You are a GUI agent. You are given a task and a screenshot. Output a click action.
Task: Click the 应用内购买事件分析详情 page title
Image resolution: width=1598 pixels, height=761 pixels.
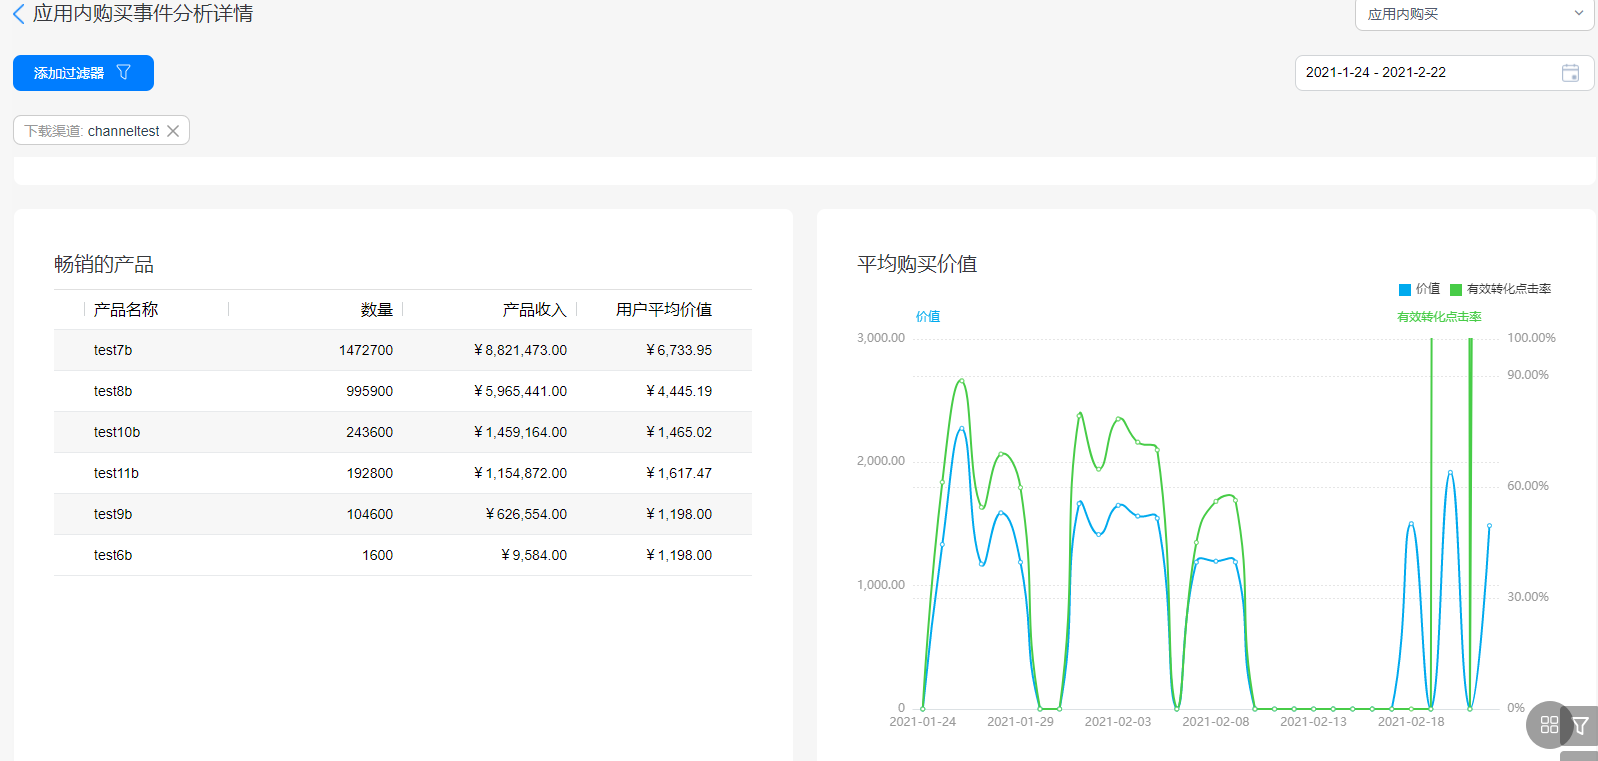143,14
